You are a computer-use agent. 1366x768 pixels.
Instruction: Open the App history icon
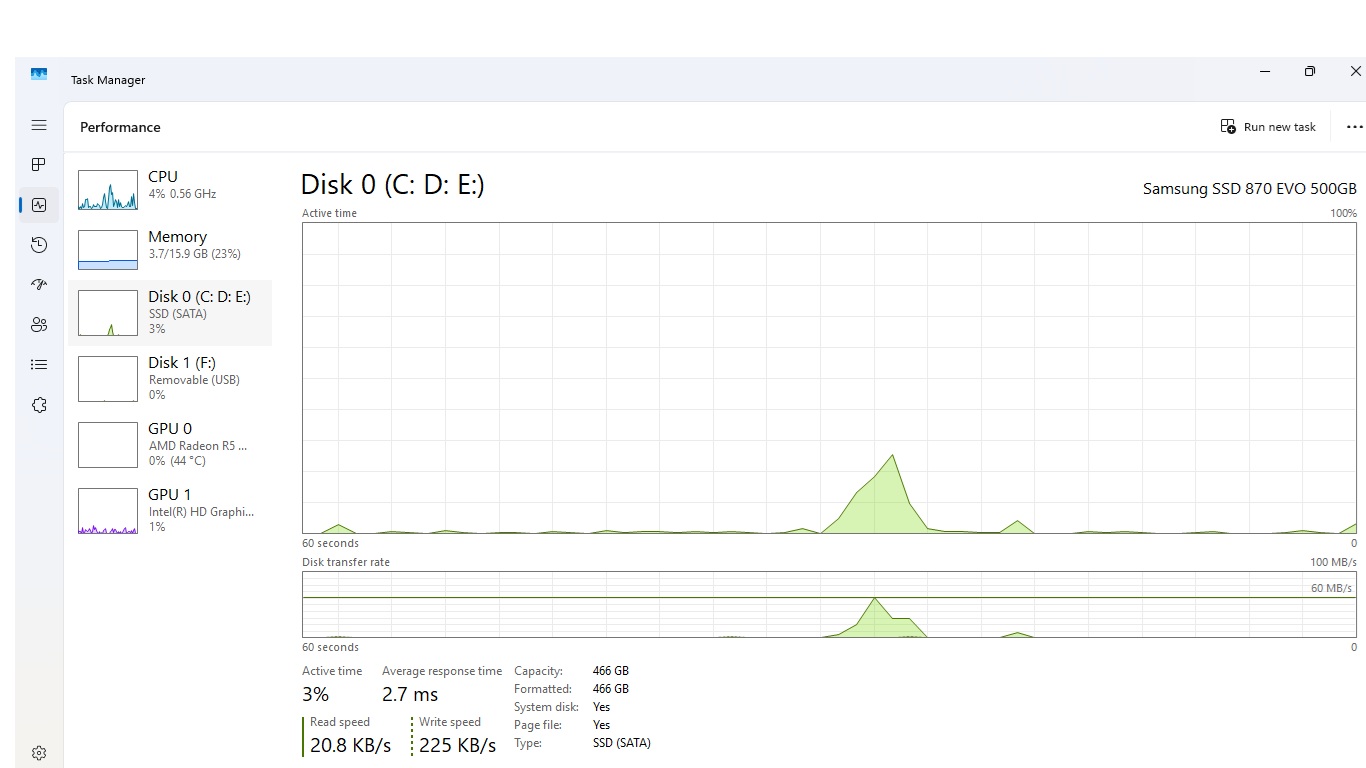tap(39, 245)
